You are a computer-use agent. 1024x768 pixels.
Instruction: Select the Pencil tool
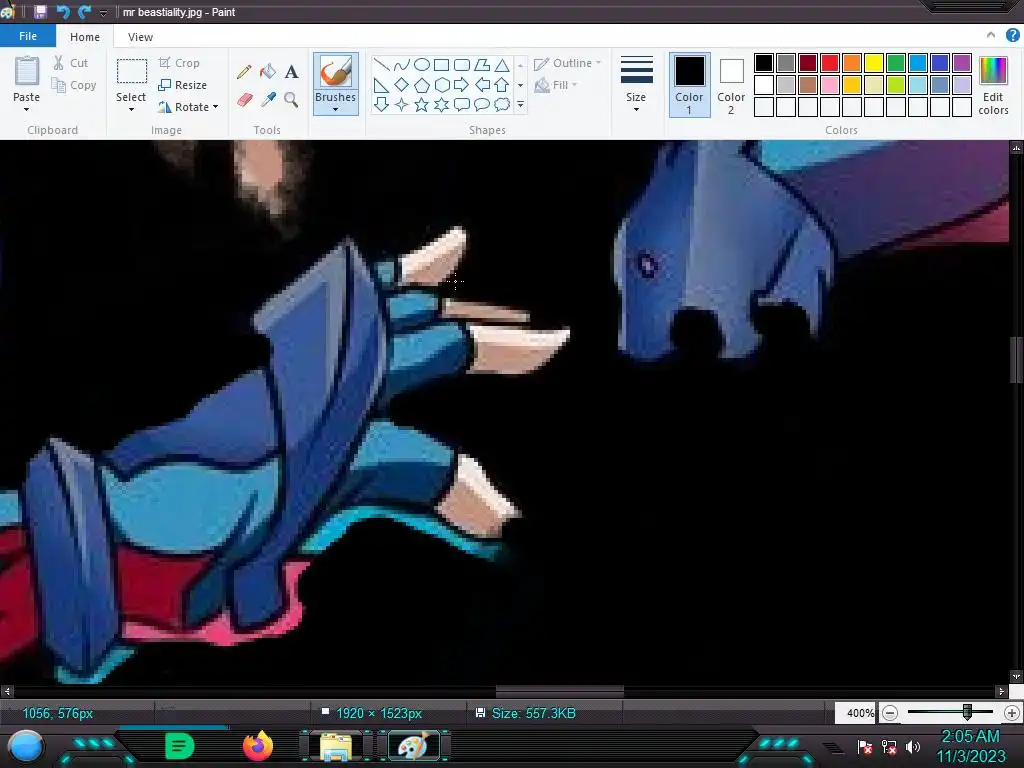(244, 71)
